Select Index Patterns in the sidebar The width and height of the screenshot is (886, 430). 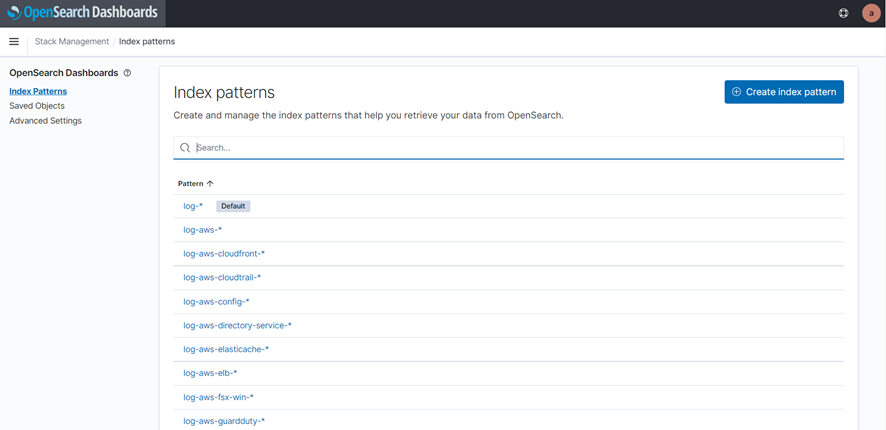coord(38,91)
